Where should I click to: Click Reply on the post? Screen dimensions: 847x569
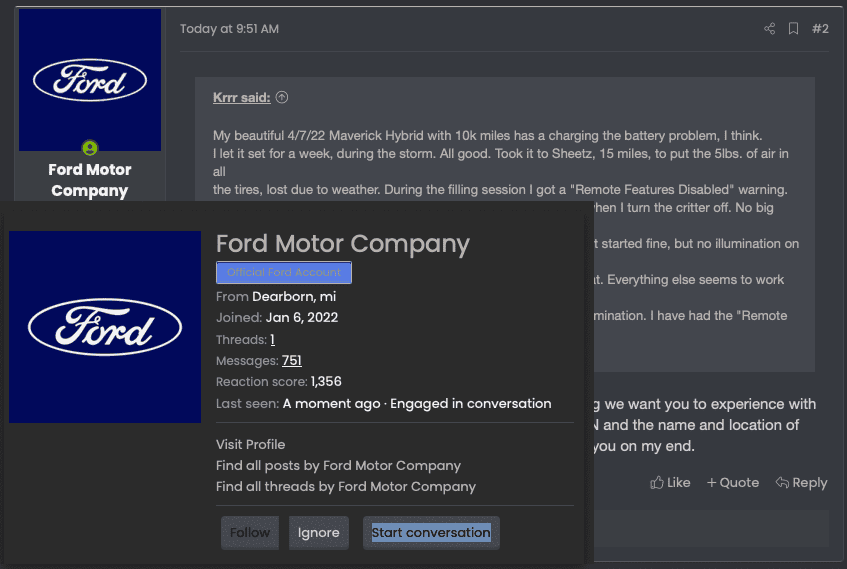click(801, 483)
